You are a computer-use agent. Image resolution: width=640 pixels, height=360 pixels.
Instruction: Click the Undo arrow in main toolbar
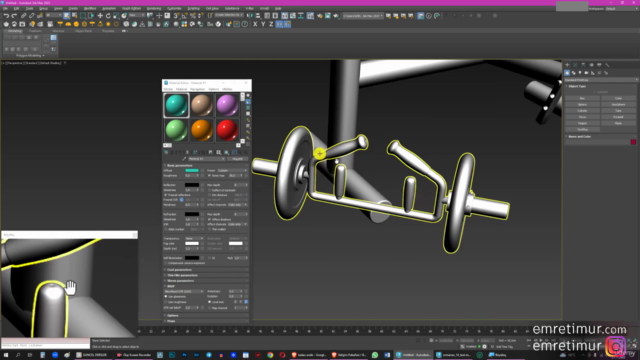[7, 16]
